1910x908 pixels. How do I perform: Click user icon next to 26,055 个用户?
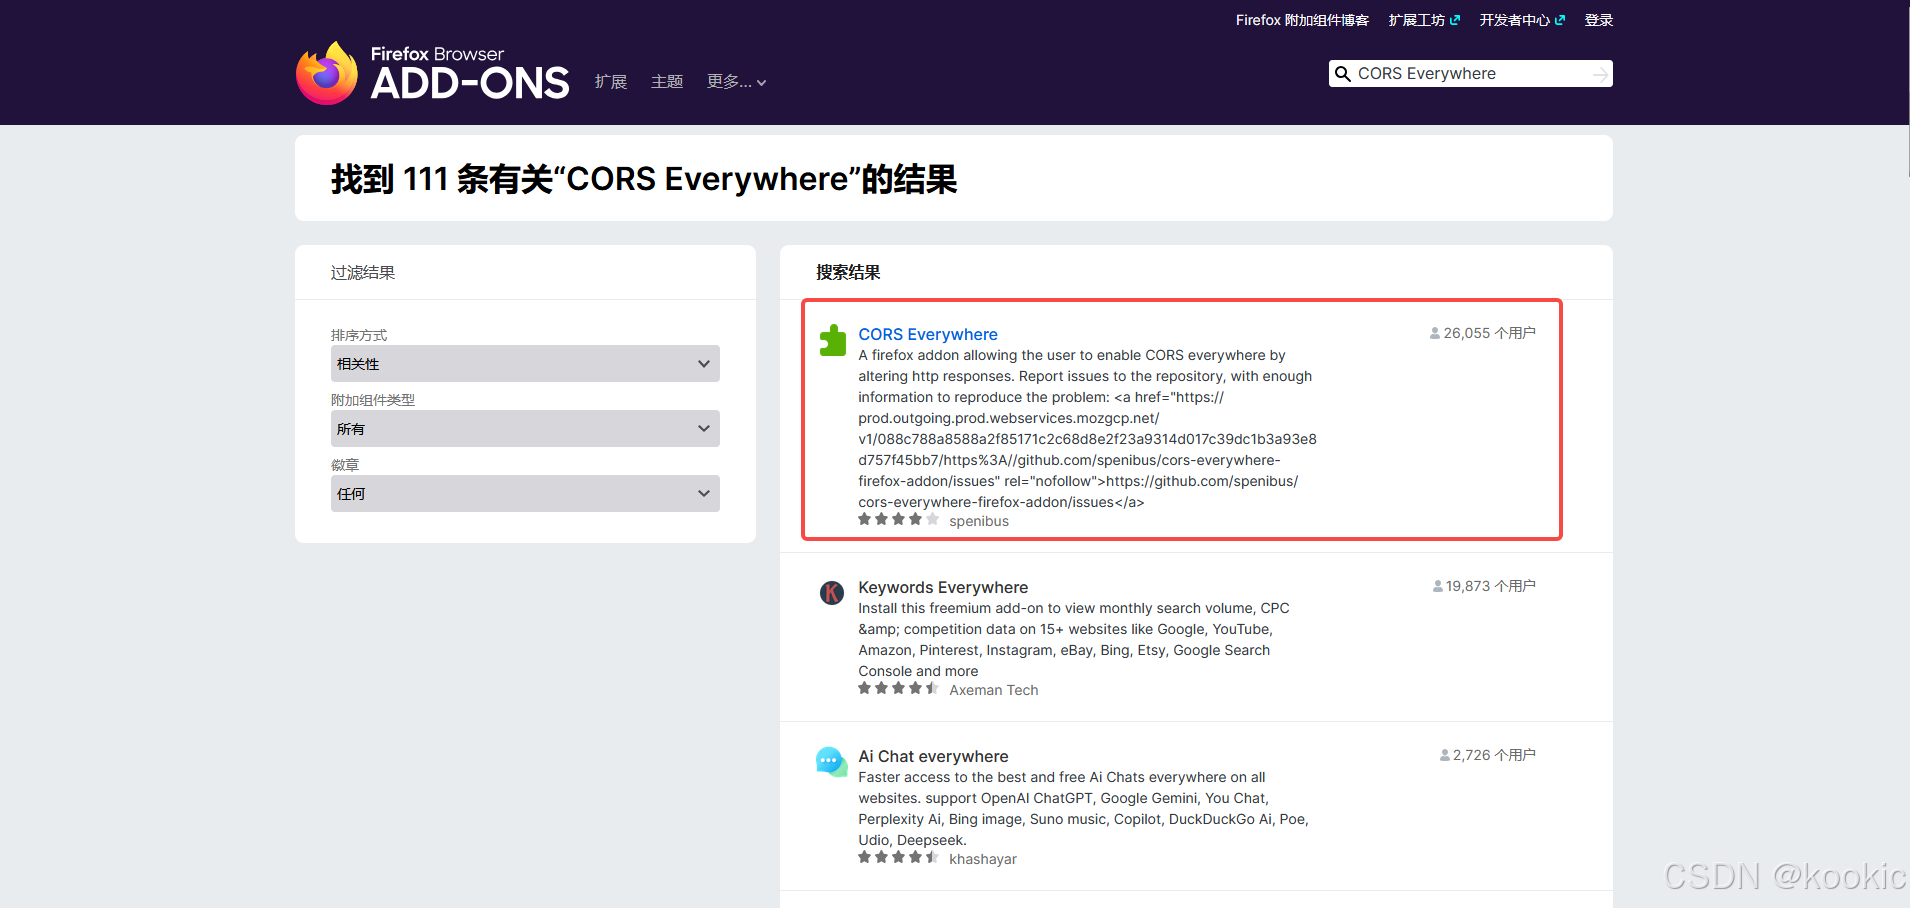pos(1435,333)
